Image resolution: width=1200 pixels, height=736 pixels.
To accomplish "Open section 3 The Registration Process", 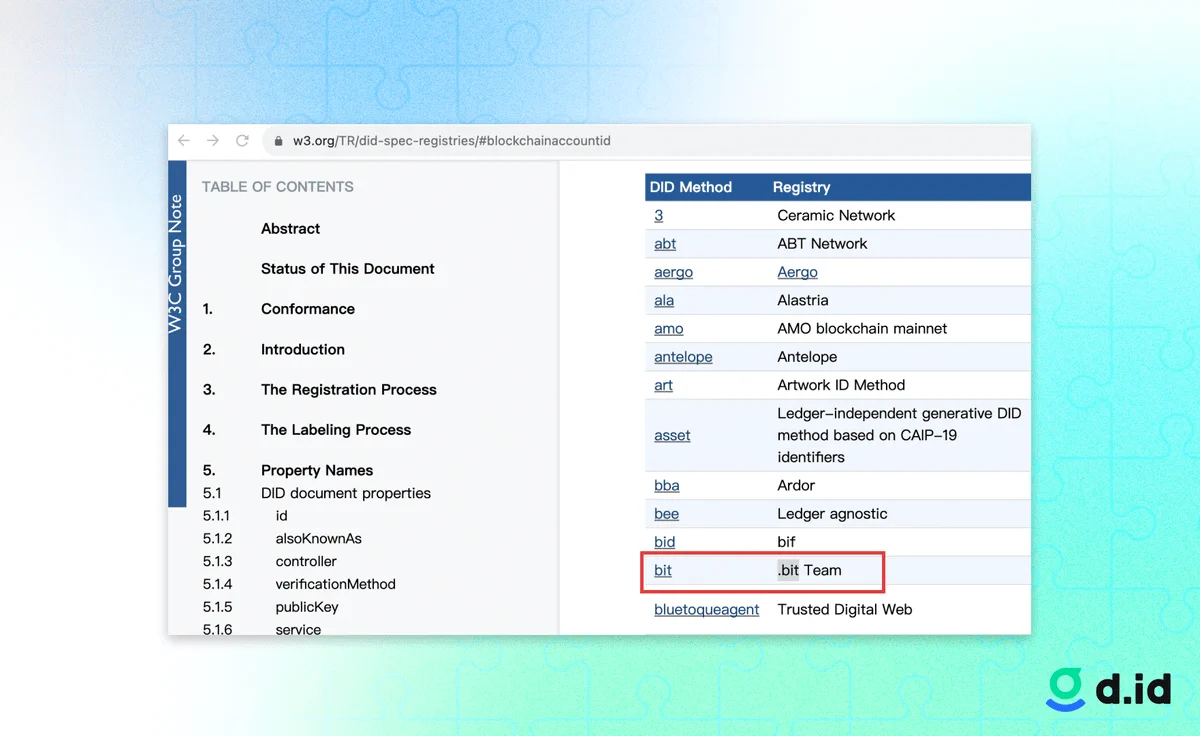I will point(348,390).
